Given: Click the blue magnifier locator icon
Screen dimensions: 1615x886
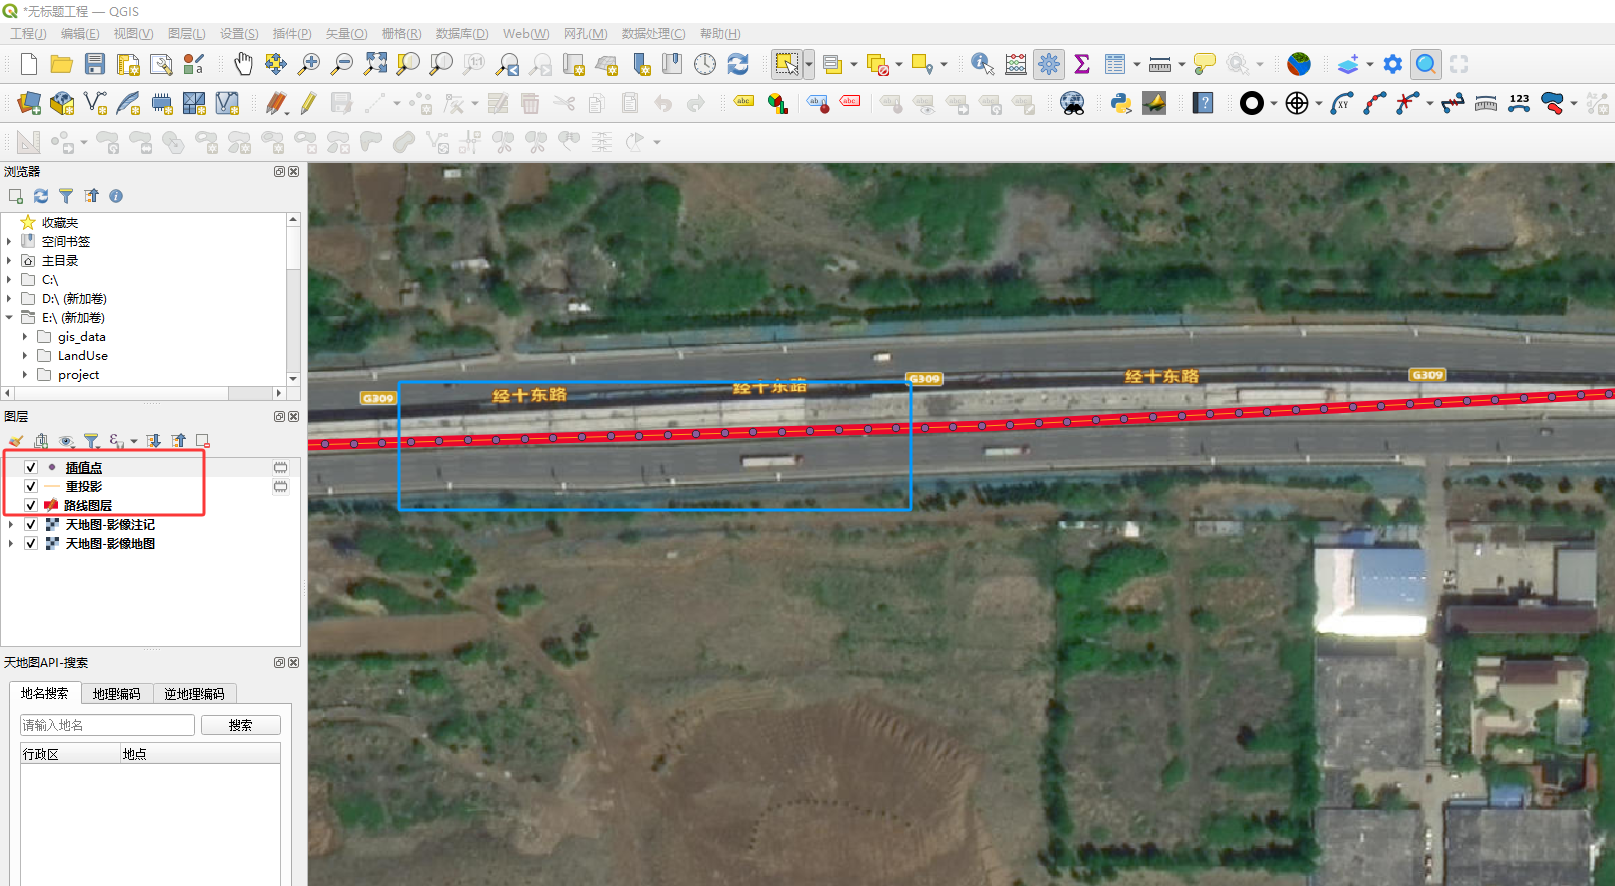Looking at the screenshot, I should [x=1426, y=64].
